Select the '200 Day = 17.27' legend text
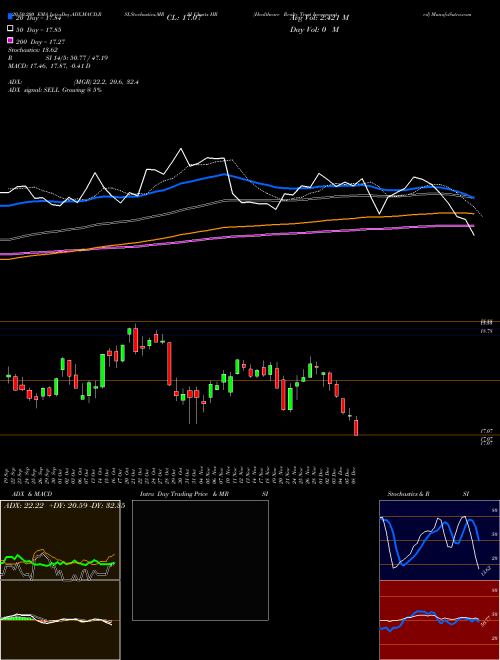The image size is (500, 660). pyautogui.click(x=40, y=42)
